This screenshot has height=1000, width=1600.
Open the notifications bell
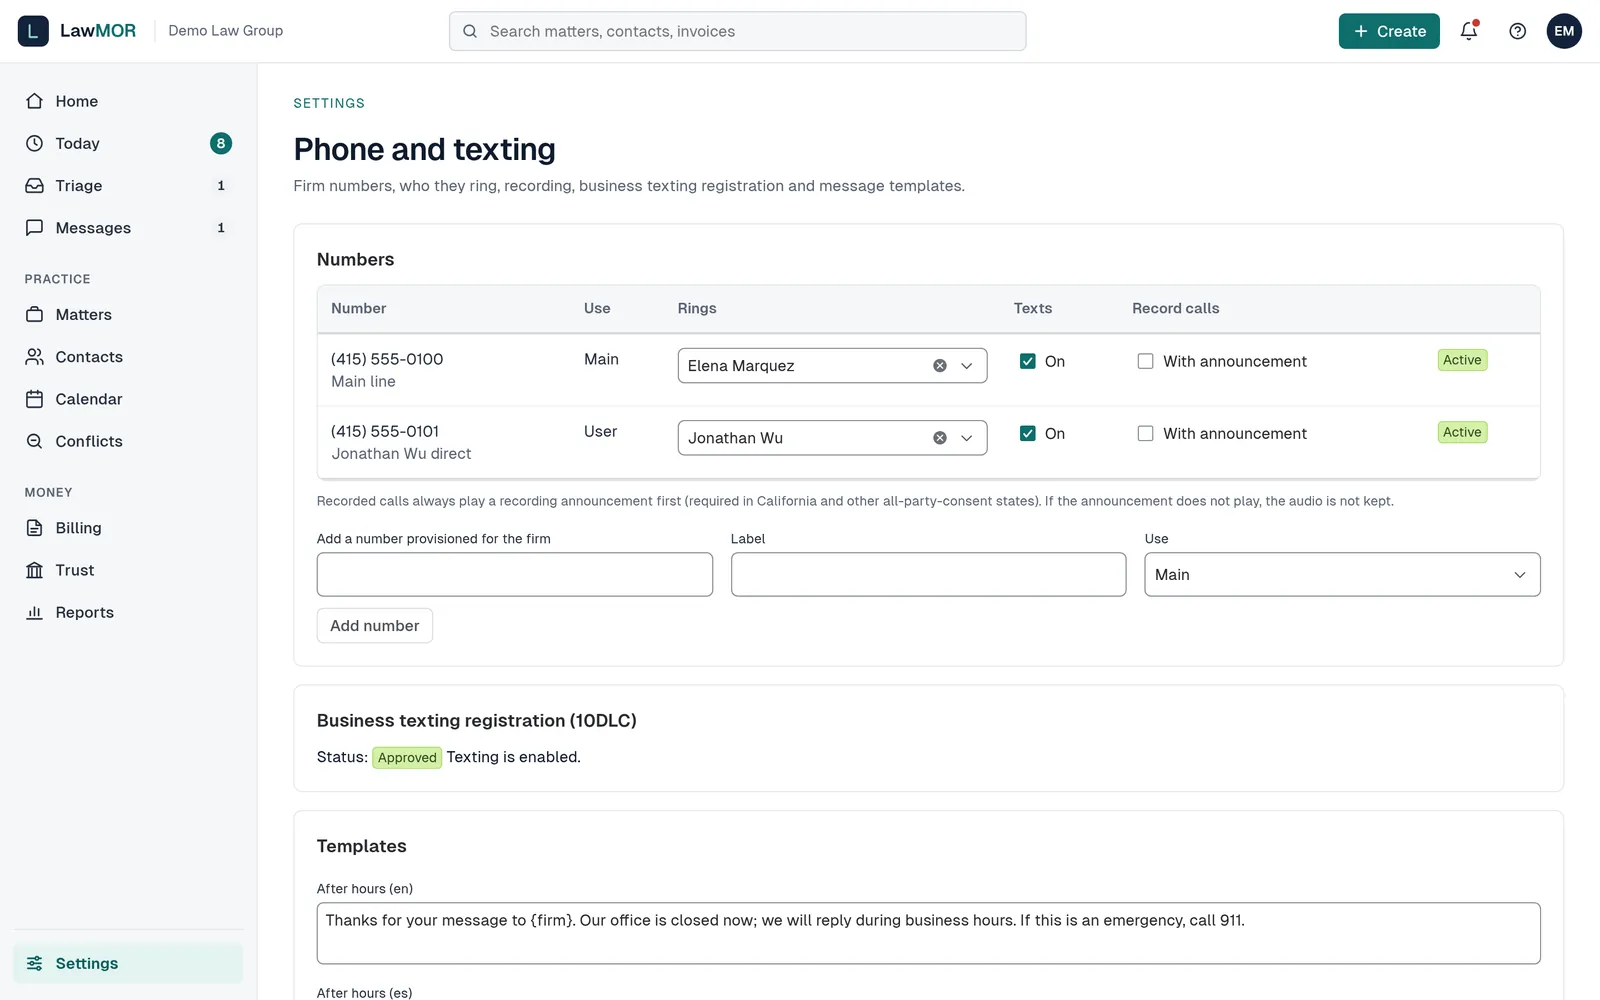point(1469,31)
